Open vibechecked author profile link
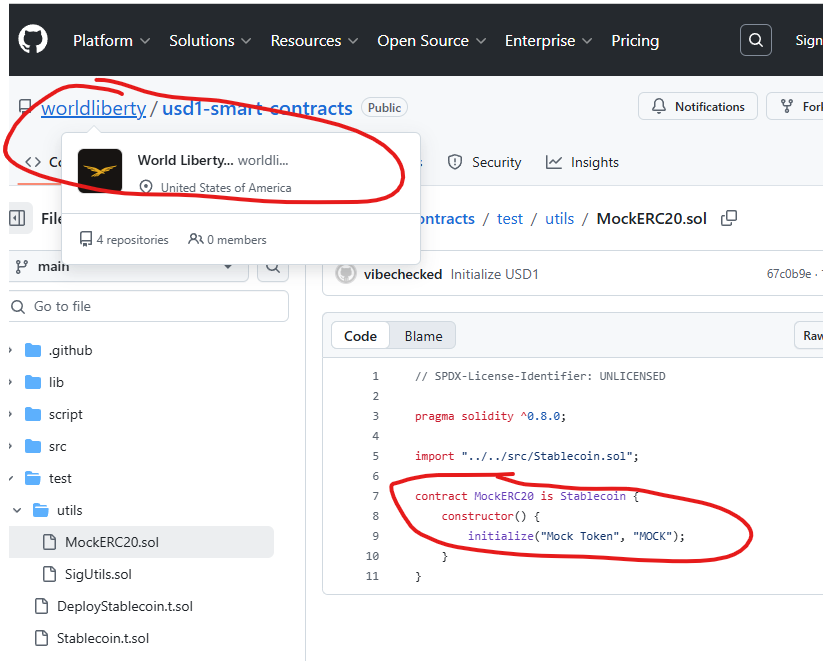The image size is (823, 661). click(x=403, y=274)
